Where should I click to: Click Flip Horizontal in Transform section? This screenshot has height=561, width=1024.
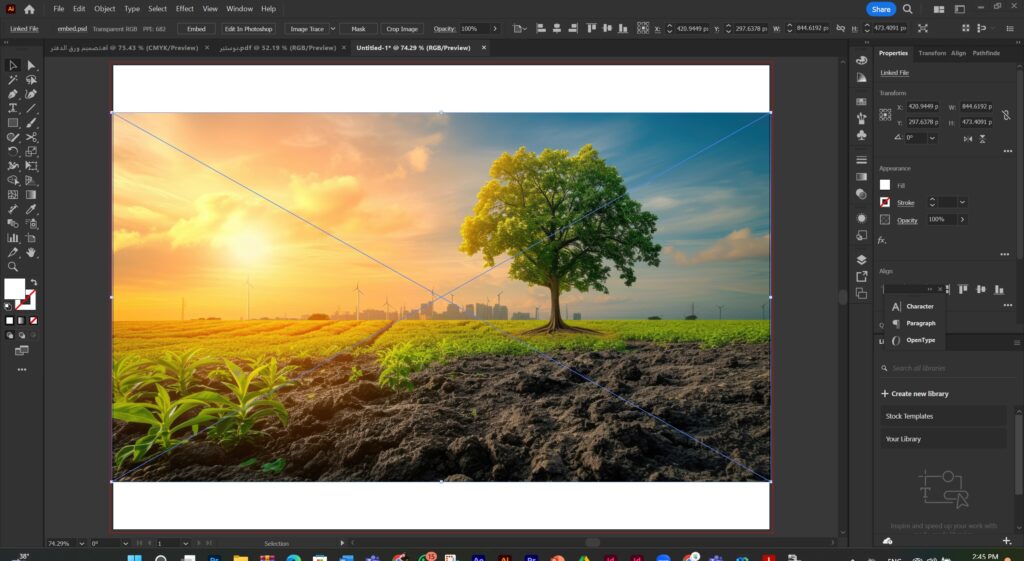[x=968, y=138]
